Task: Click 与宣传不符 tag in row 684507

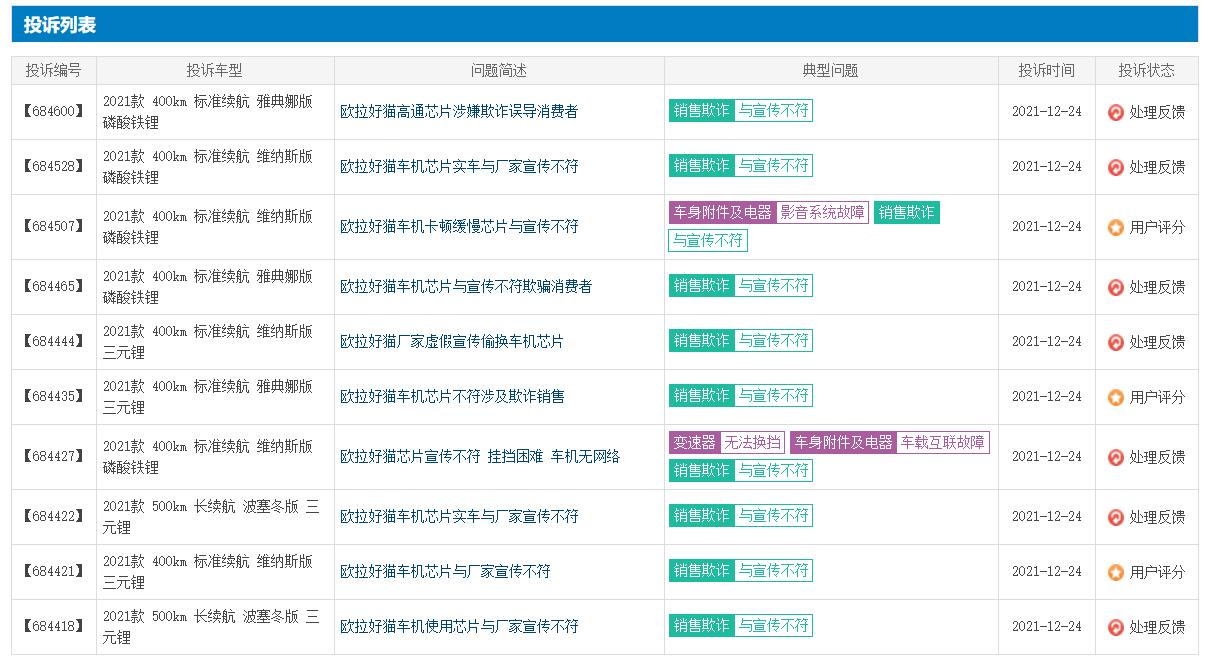Action: [x=708, y=241]
